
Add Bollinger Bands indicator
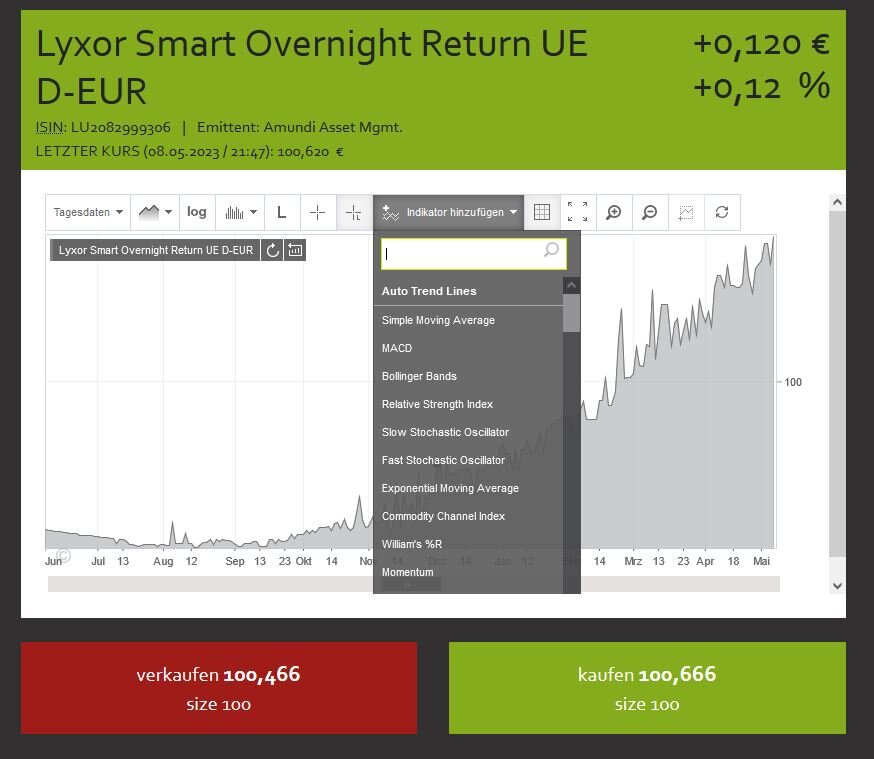[x=419, y=376]
